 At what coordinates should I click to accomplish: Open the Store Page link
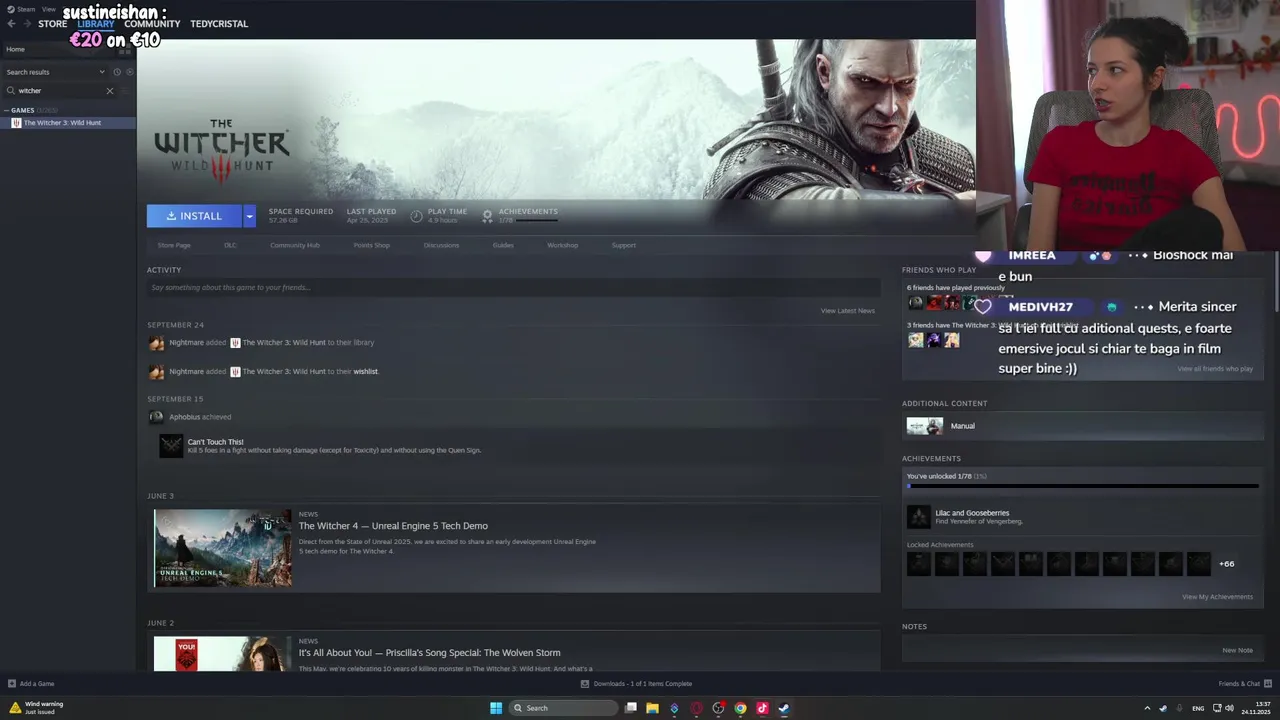click(174, 245)
